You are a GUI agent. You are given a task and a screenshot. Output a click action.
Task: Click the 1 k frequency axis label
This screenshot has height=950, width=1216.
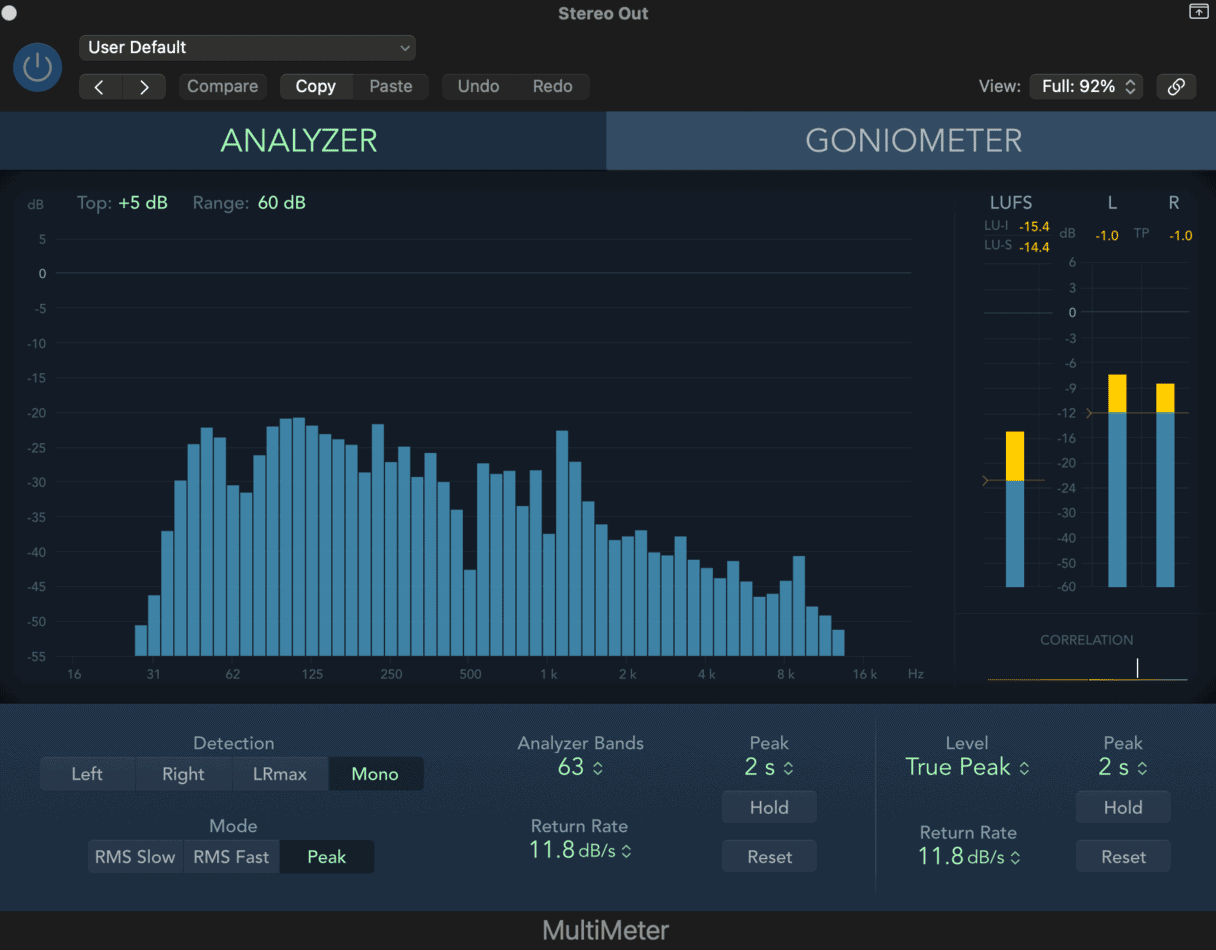549,674
